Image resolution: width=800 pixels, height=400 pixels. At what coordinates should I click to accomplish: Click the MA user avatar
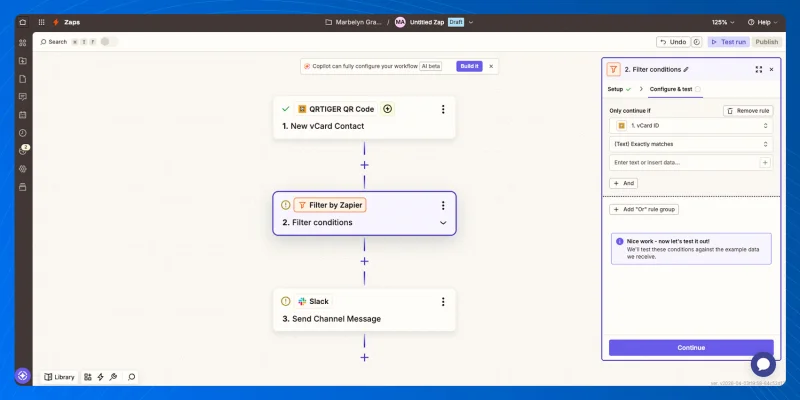click(x=400, y=22)
